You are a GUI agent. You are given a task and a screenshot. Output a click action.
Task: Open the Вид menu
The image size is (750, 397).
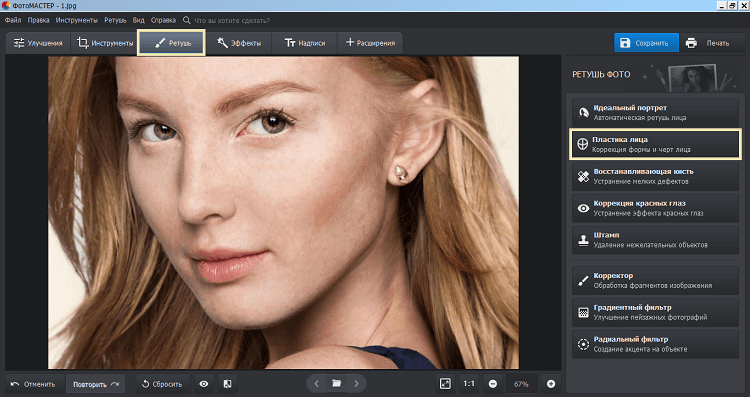pos(138,20)
